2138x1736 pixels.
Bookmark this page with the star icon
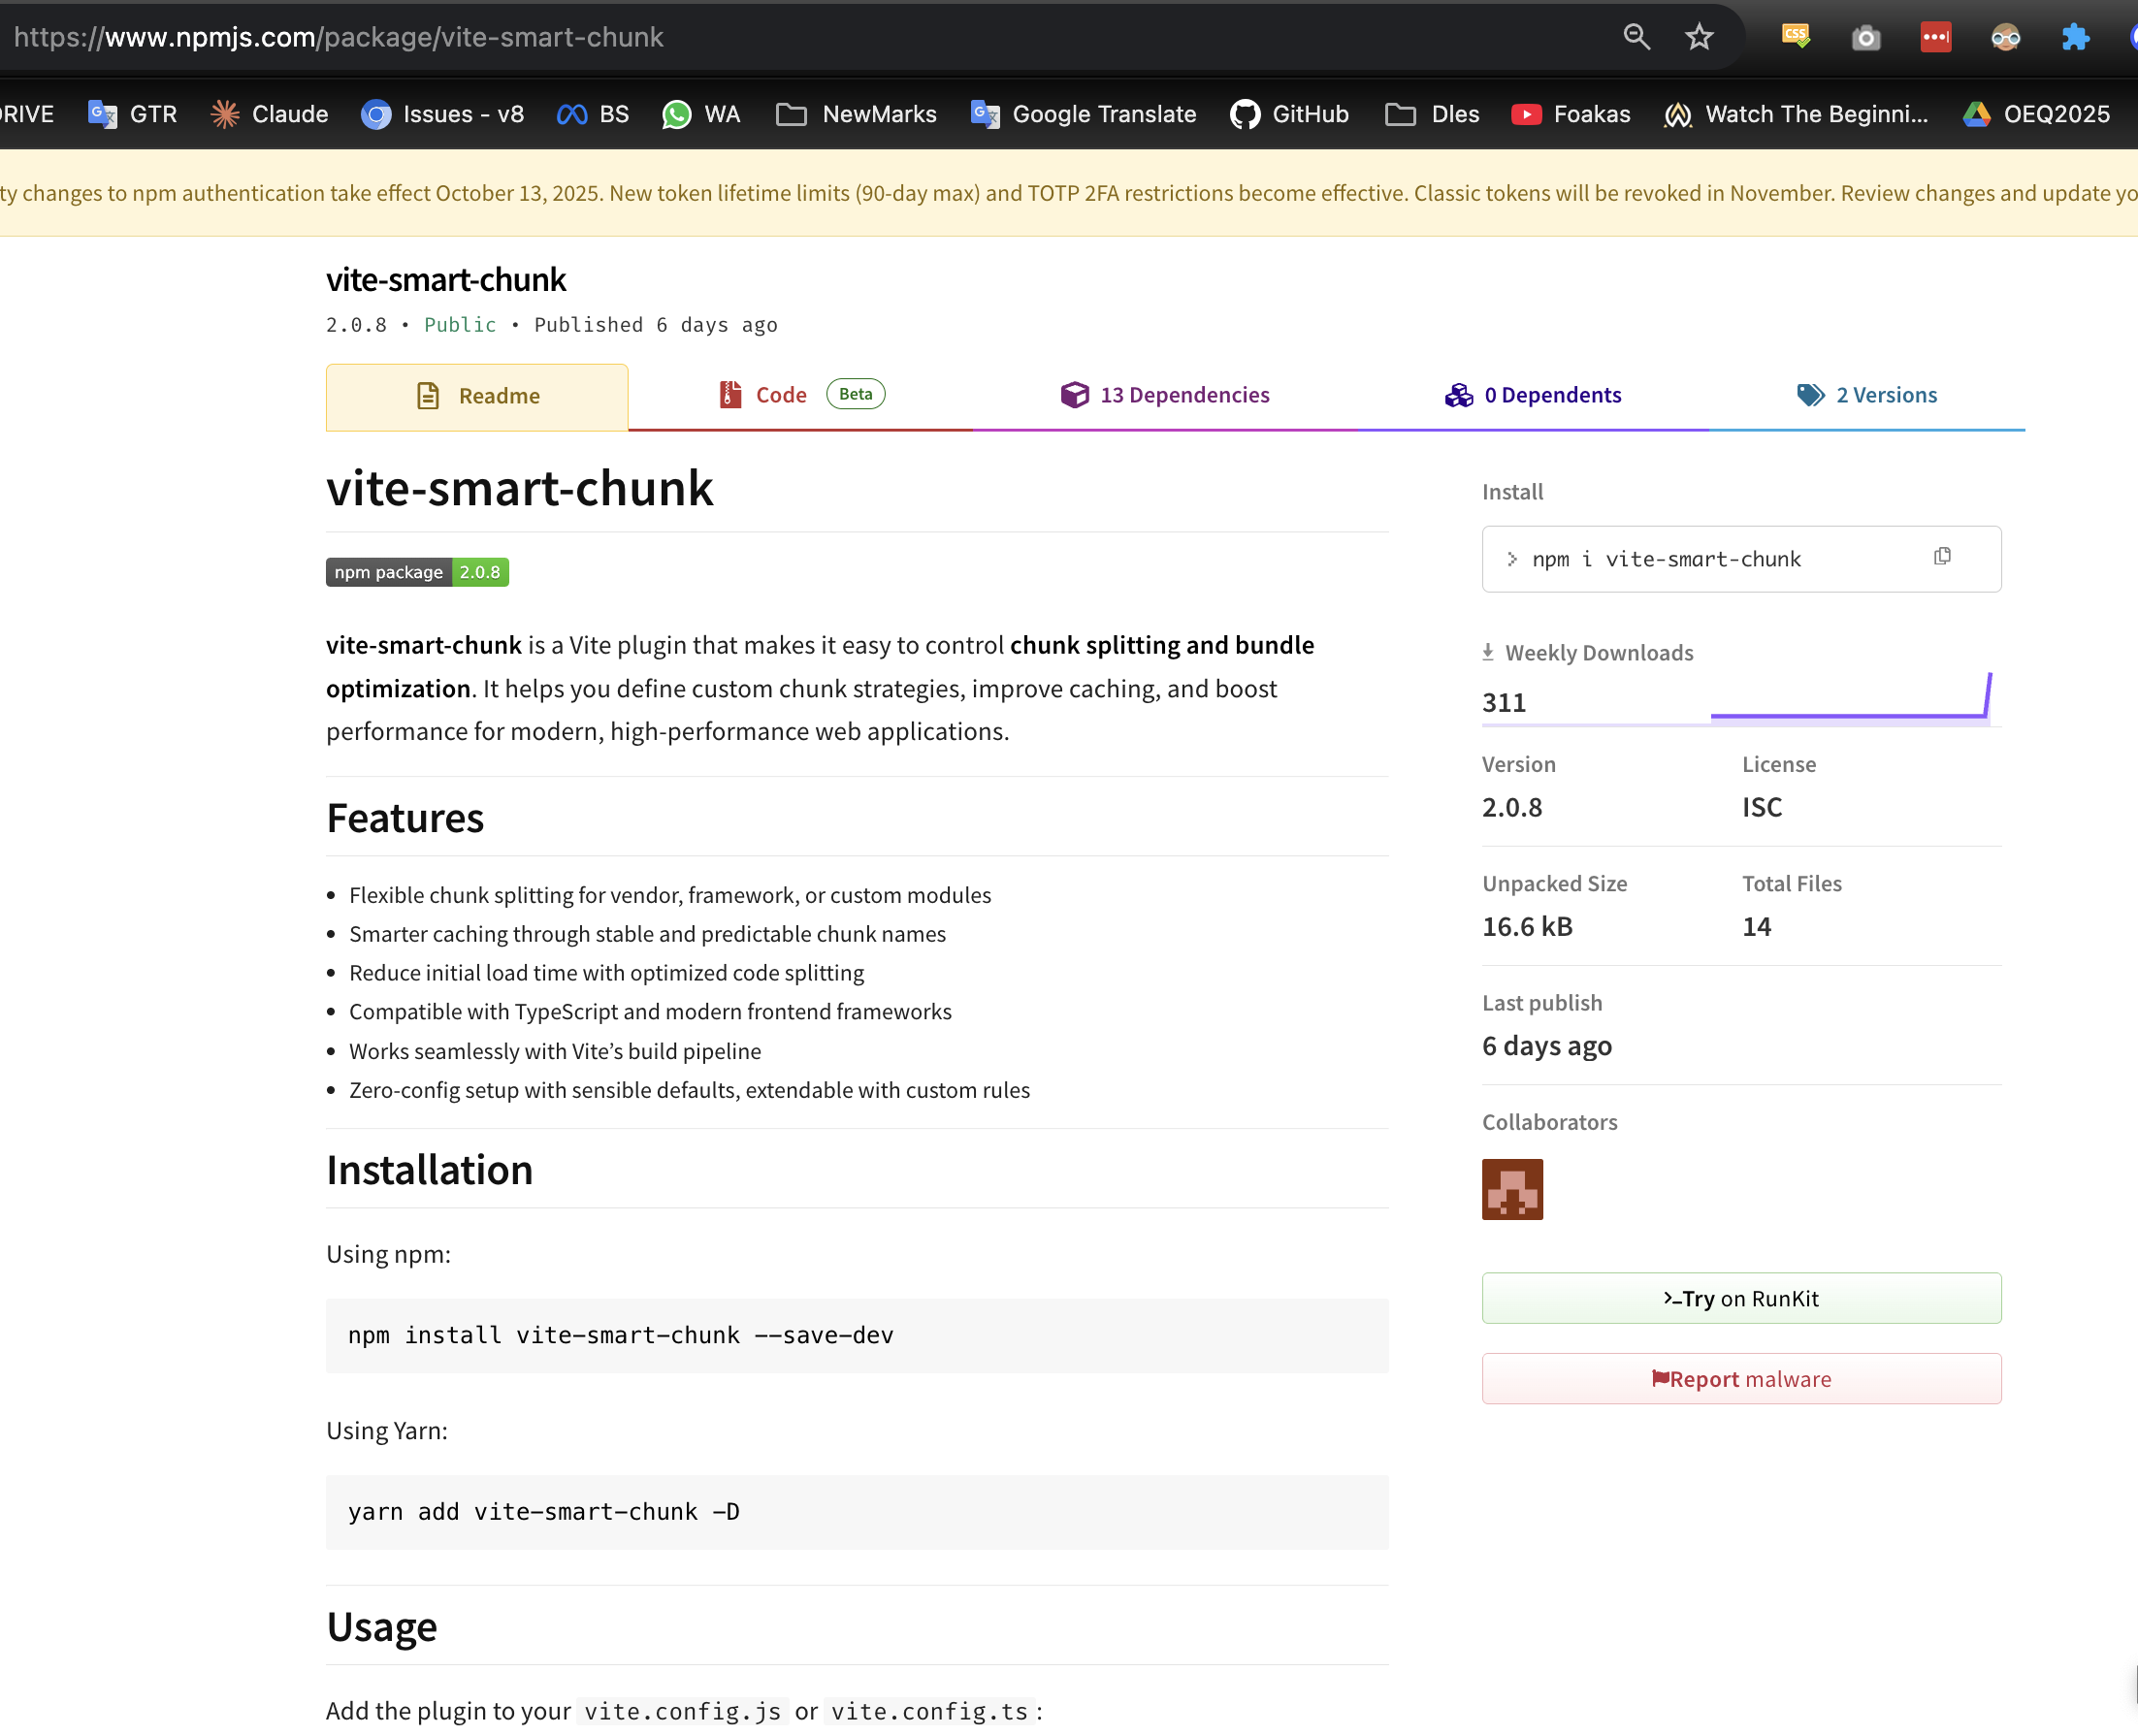point(1699,36)
